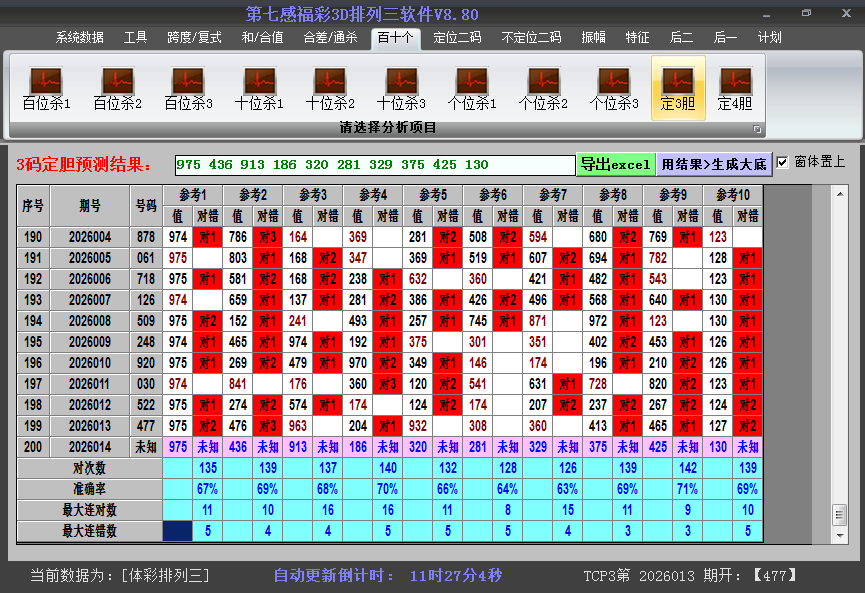This screenshot has width=865, height=593.
Task: Open the 系统数据 menu
Action: (x=79, y=38)
